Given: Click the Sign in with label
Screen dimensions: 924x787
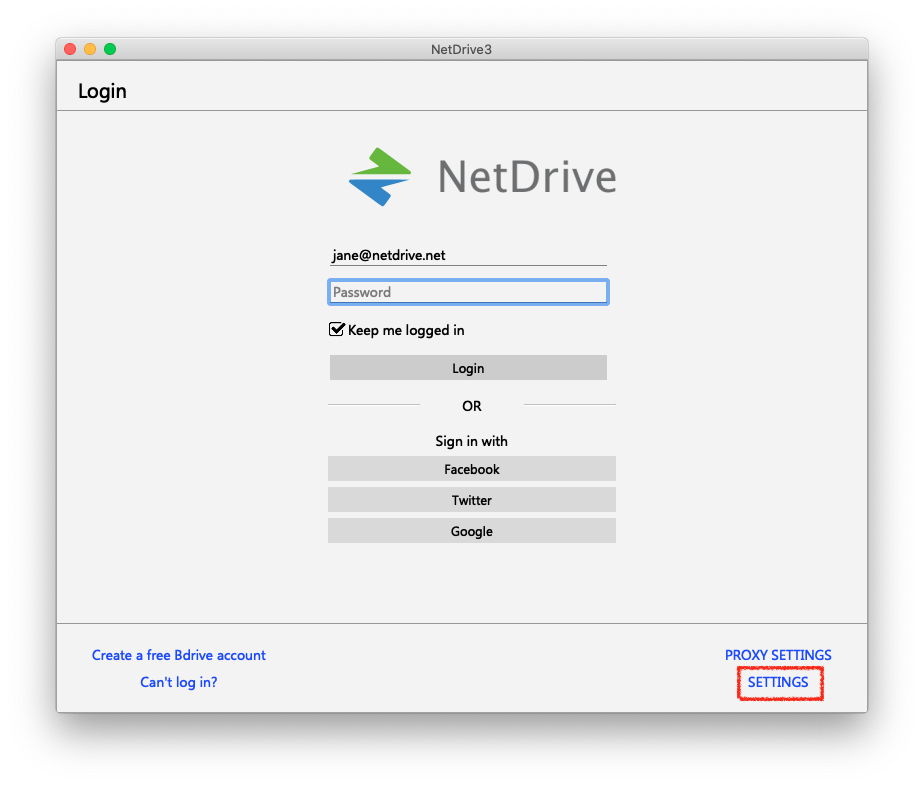Looking at the screenshot, I should pos(471,441).
